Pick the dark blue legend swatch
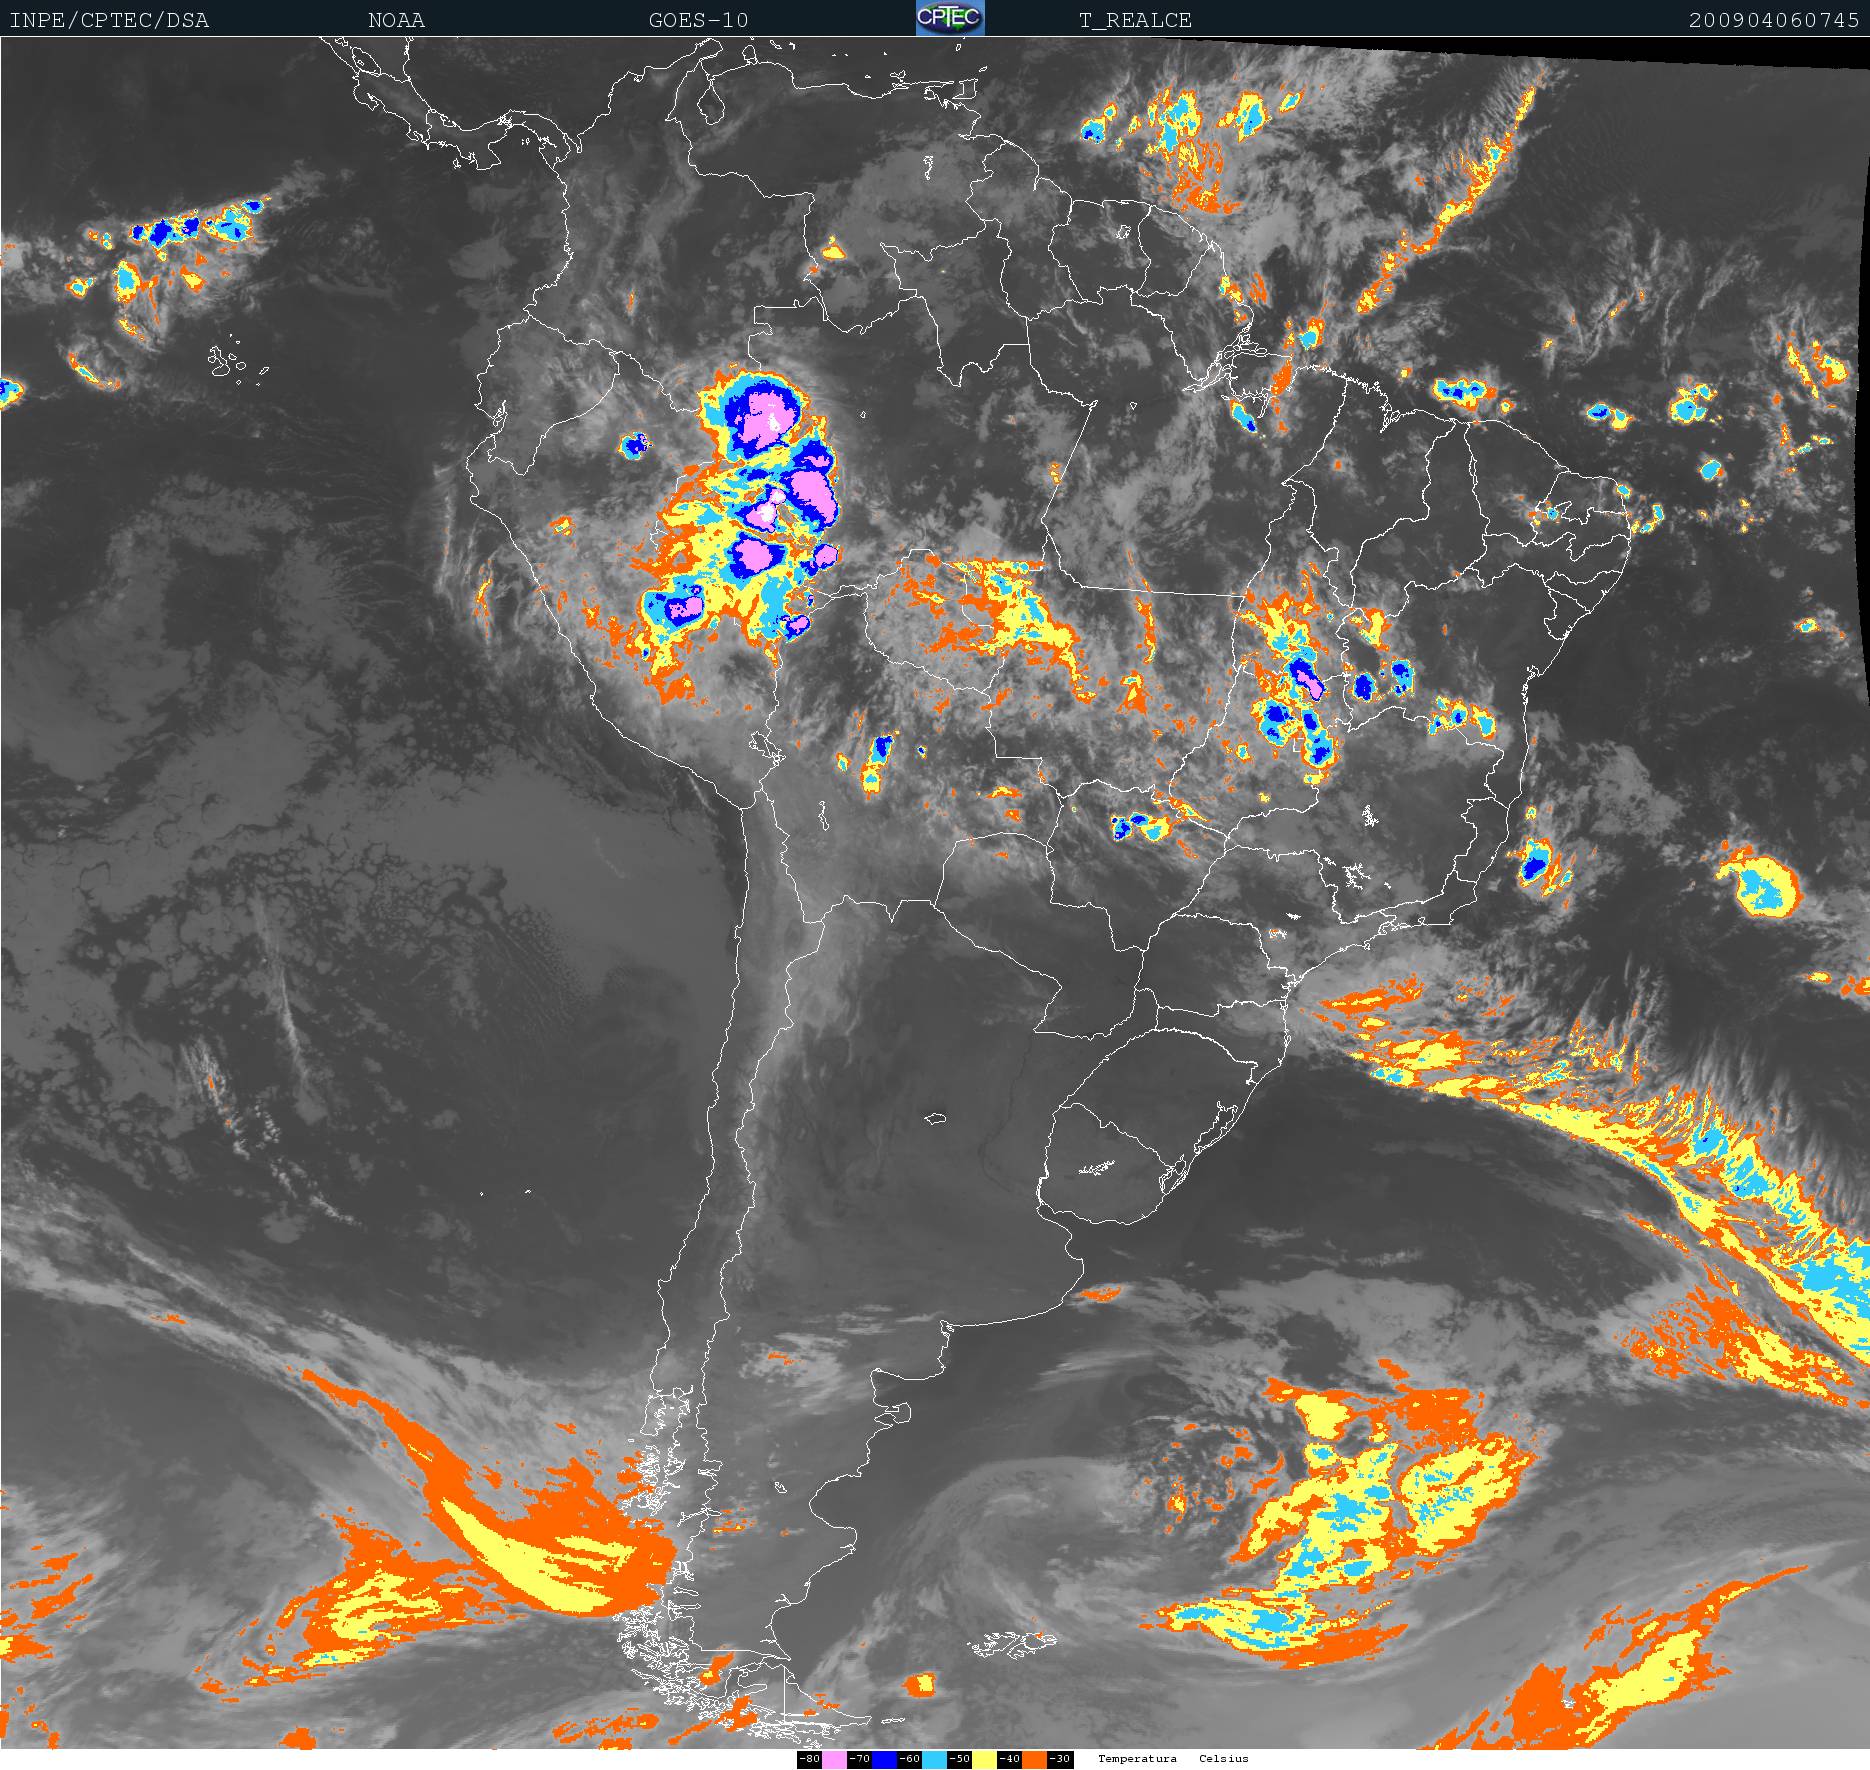Image resolution: width=1870 pixels, height=1770 pixels. [884, 1760]
